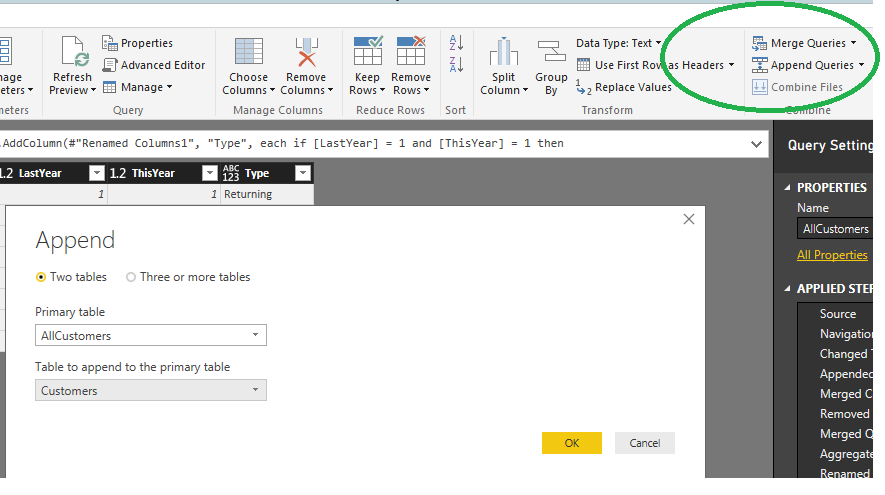885x495 pixels.
Task: Expand the Append Queries dropdown arrow
Action: (861, 65)
